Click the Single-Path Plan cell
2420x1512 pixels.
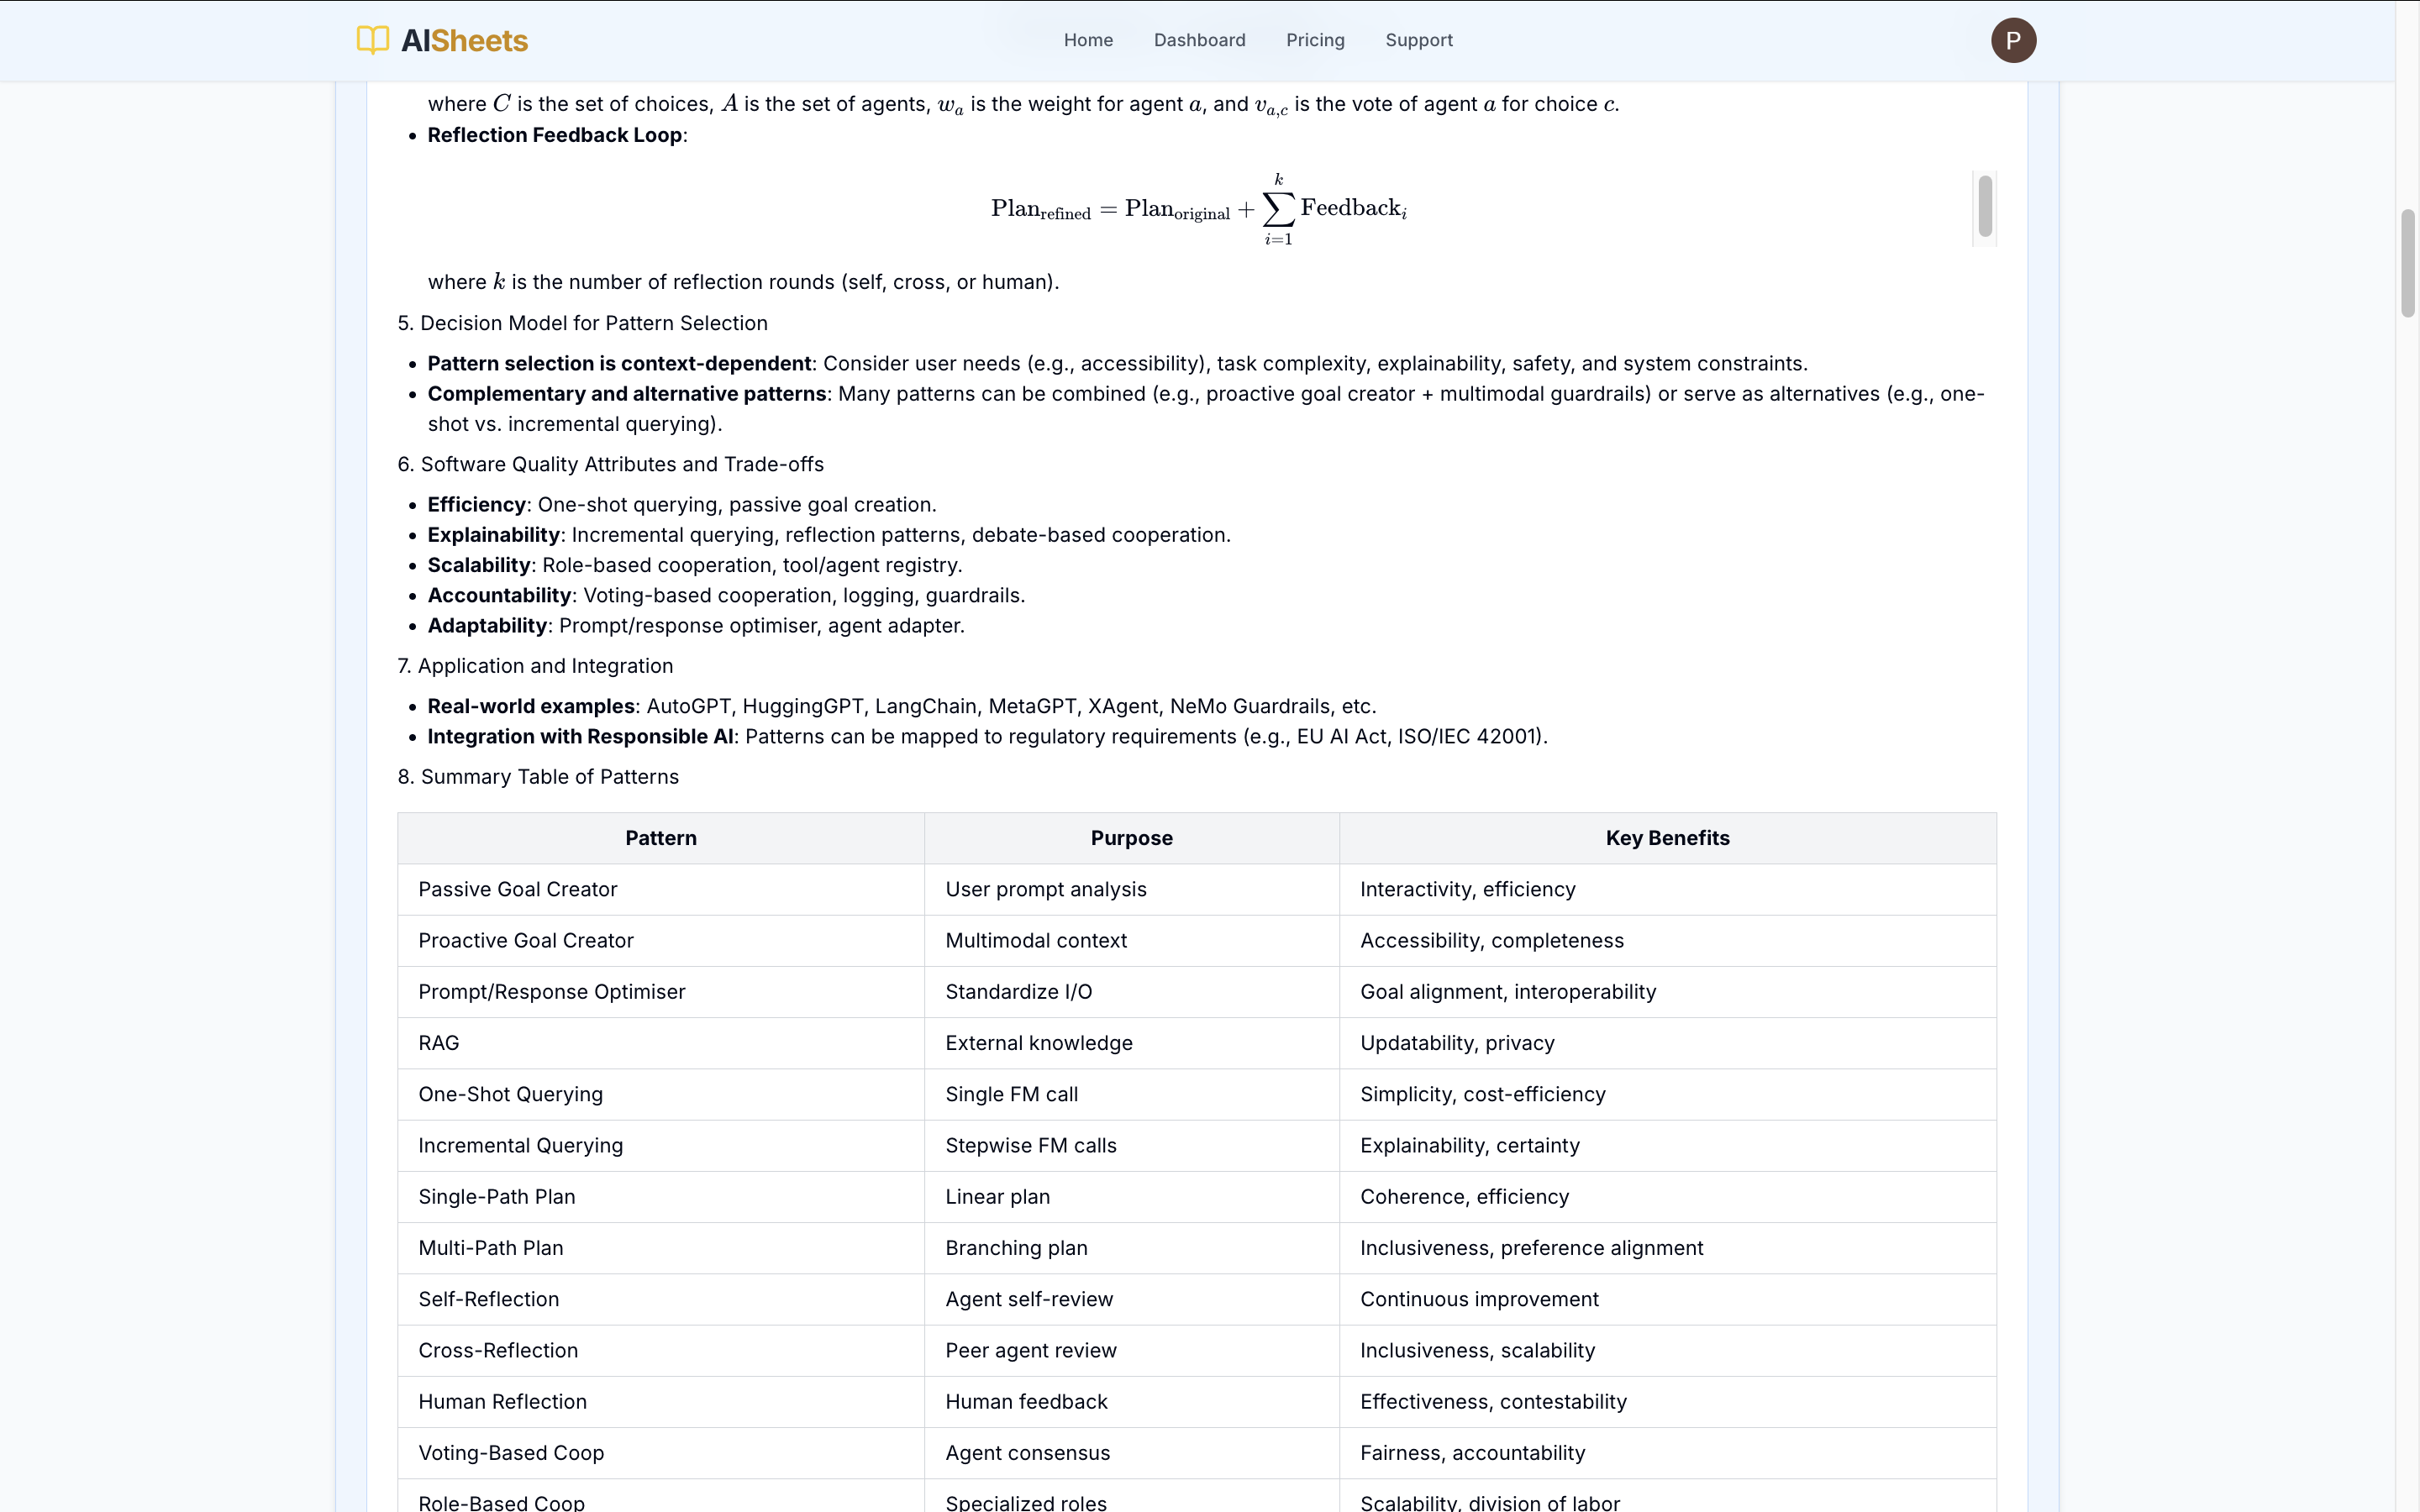[661, 1197]
